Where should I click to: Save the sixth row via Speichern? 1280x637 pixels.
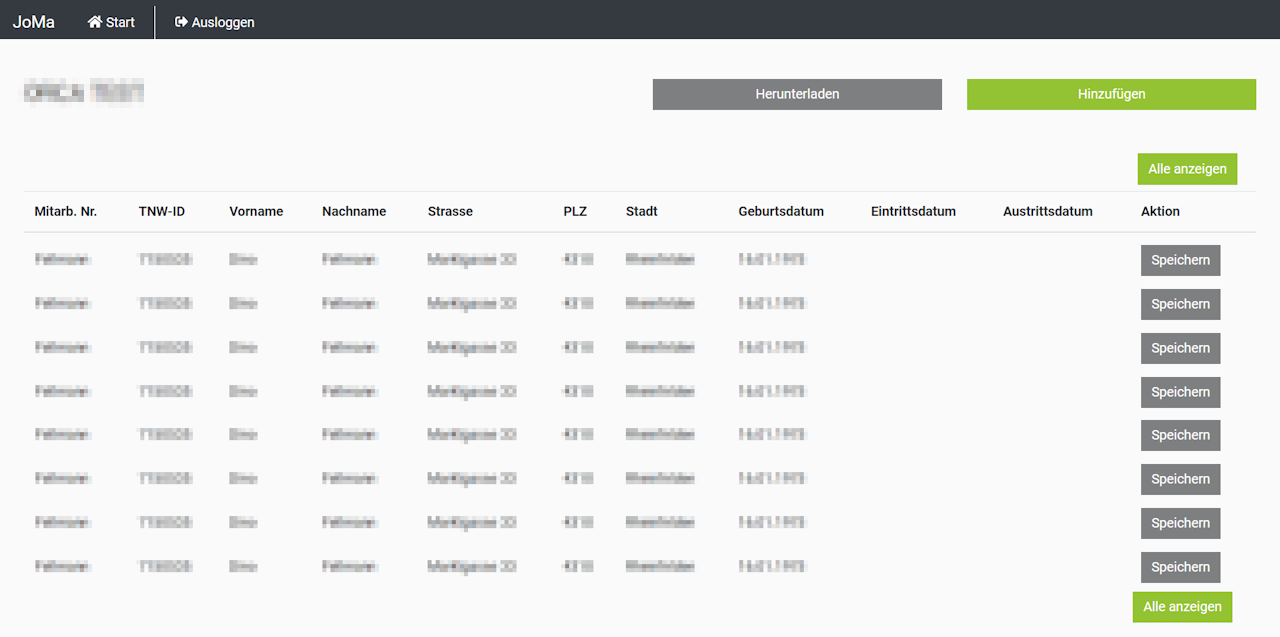click(x=1180, y=479)
